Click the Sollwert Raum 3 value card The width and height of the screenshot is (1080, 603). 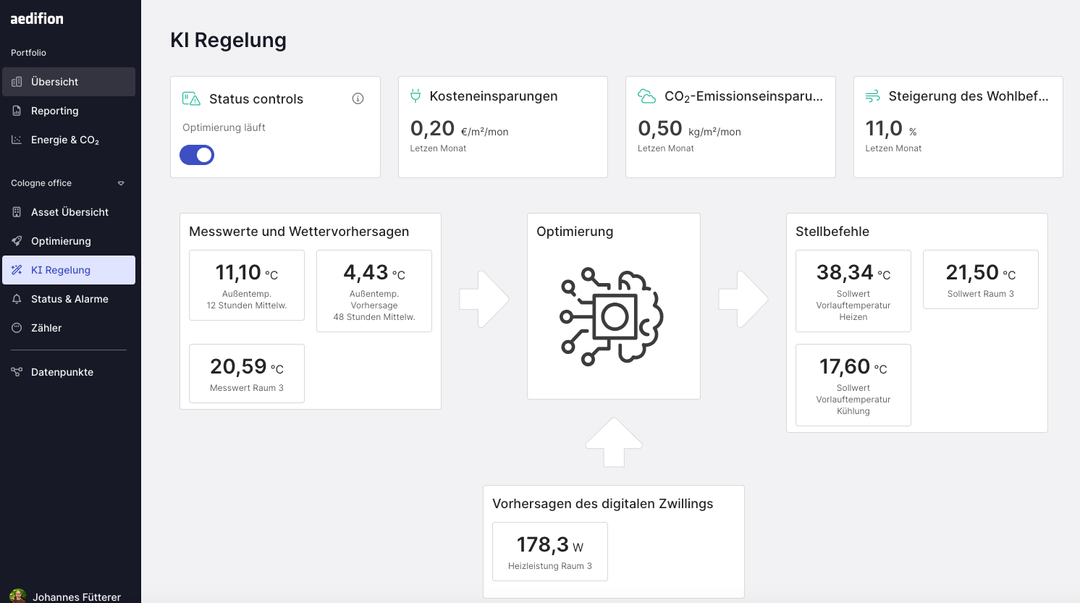980,280
